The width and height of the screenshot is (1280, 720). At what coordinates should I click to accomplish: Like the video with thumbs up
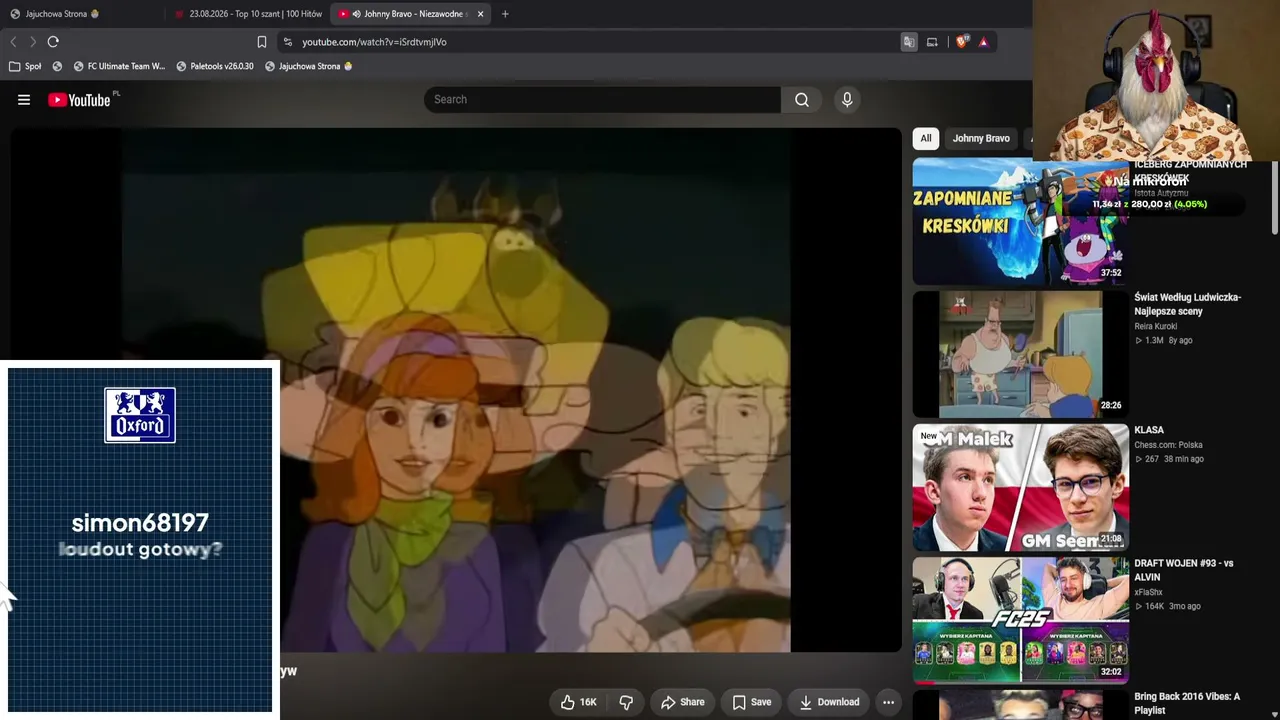[568, 702]
